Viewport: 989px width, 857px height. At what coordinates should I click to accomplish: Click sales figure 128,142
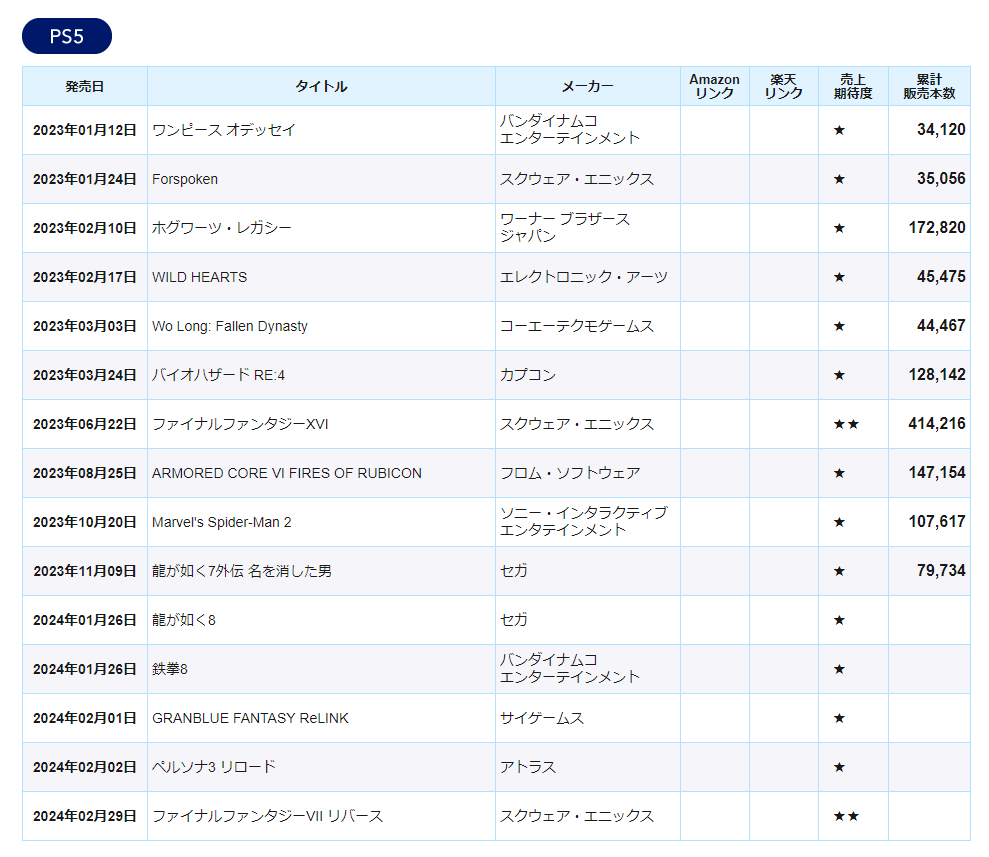click(x=937, y=374)
